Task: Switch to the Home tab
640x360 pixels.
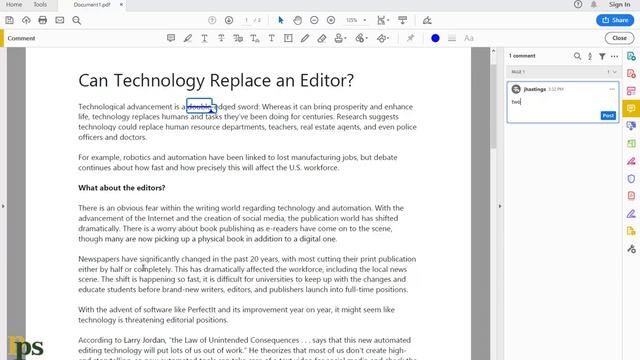Action: (x=14, y=4)
